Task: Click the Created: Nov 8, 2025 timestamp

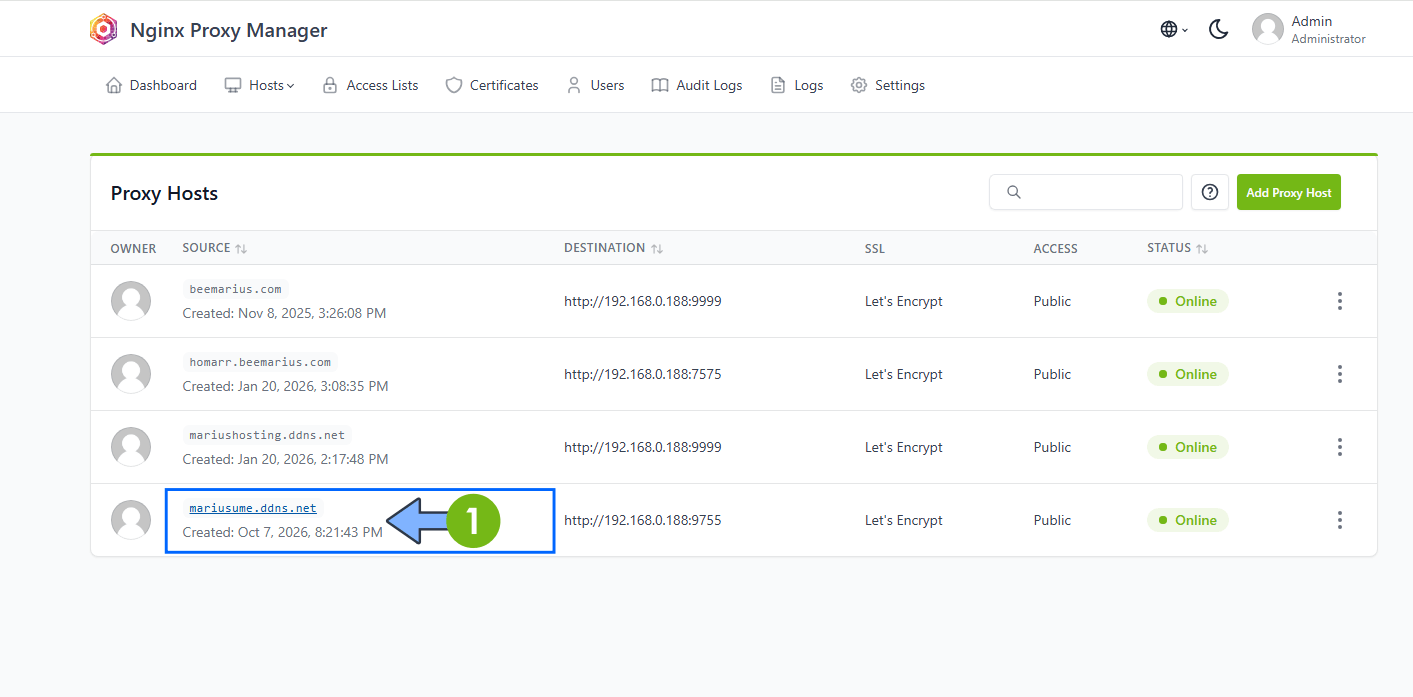Action: 284,313
